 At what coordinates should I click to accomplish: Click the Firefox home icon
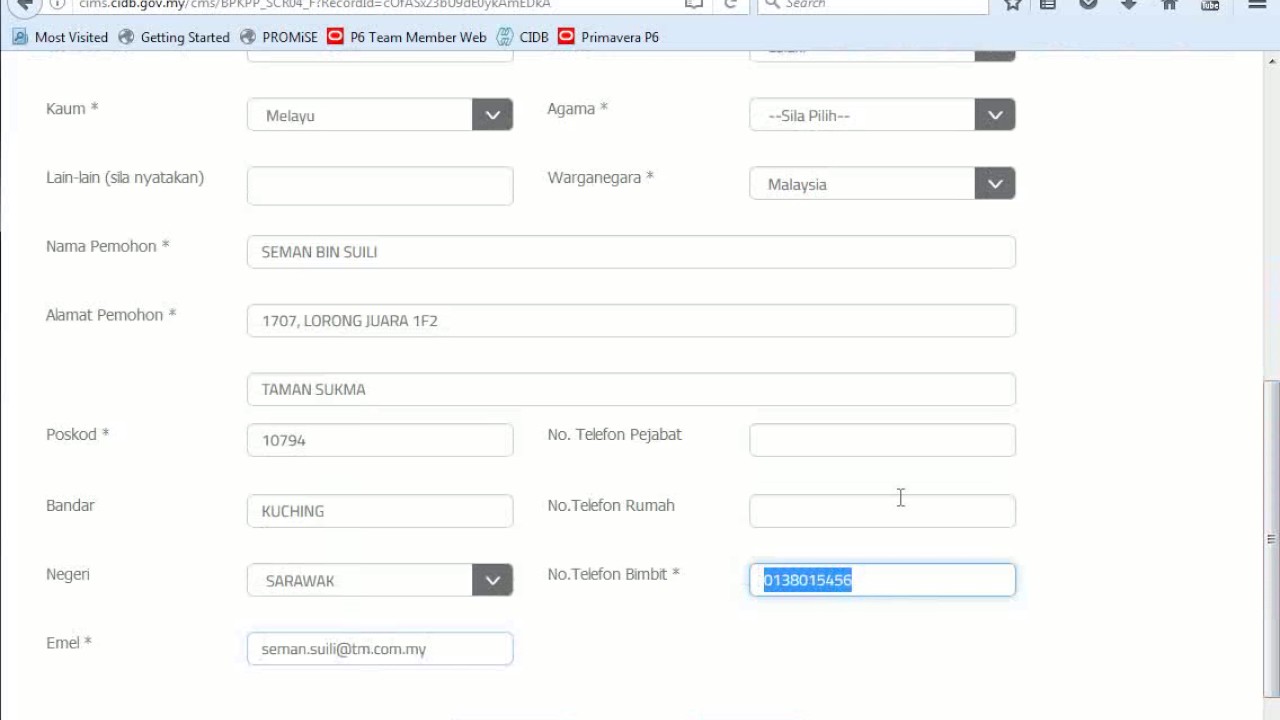[1169, 4]
